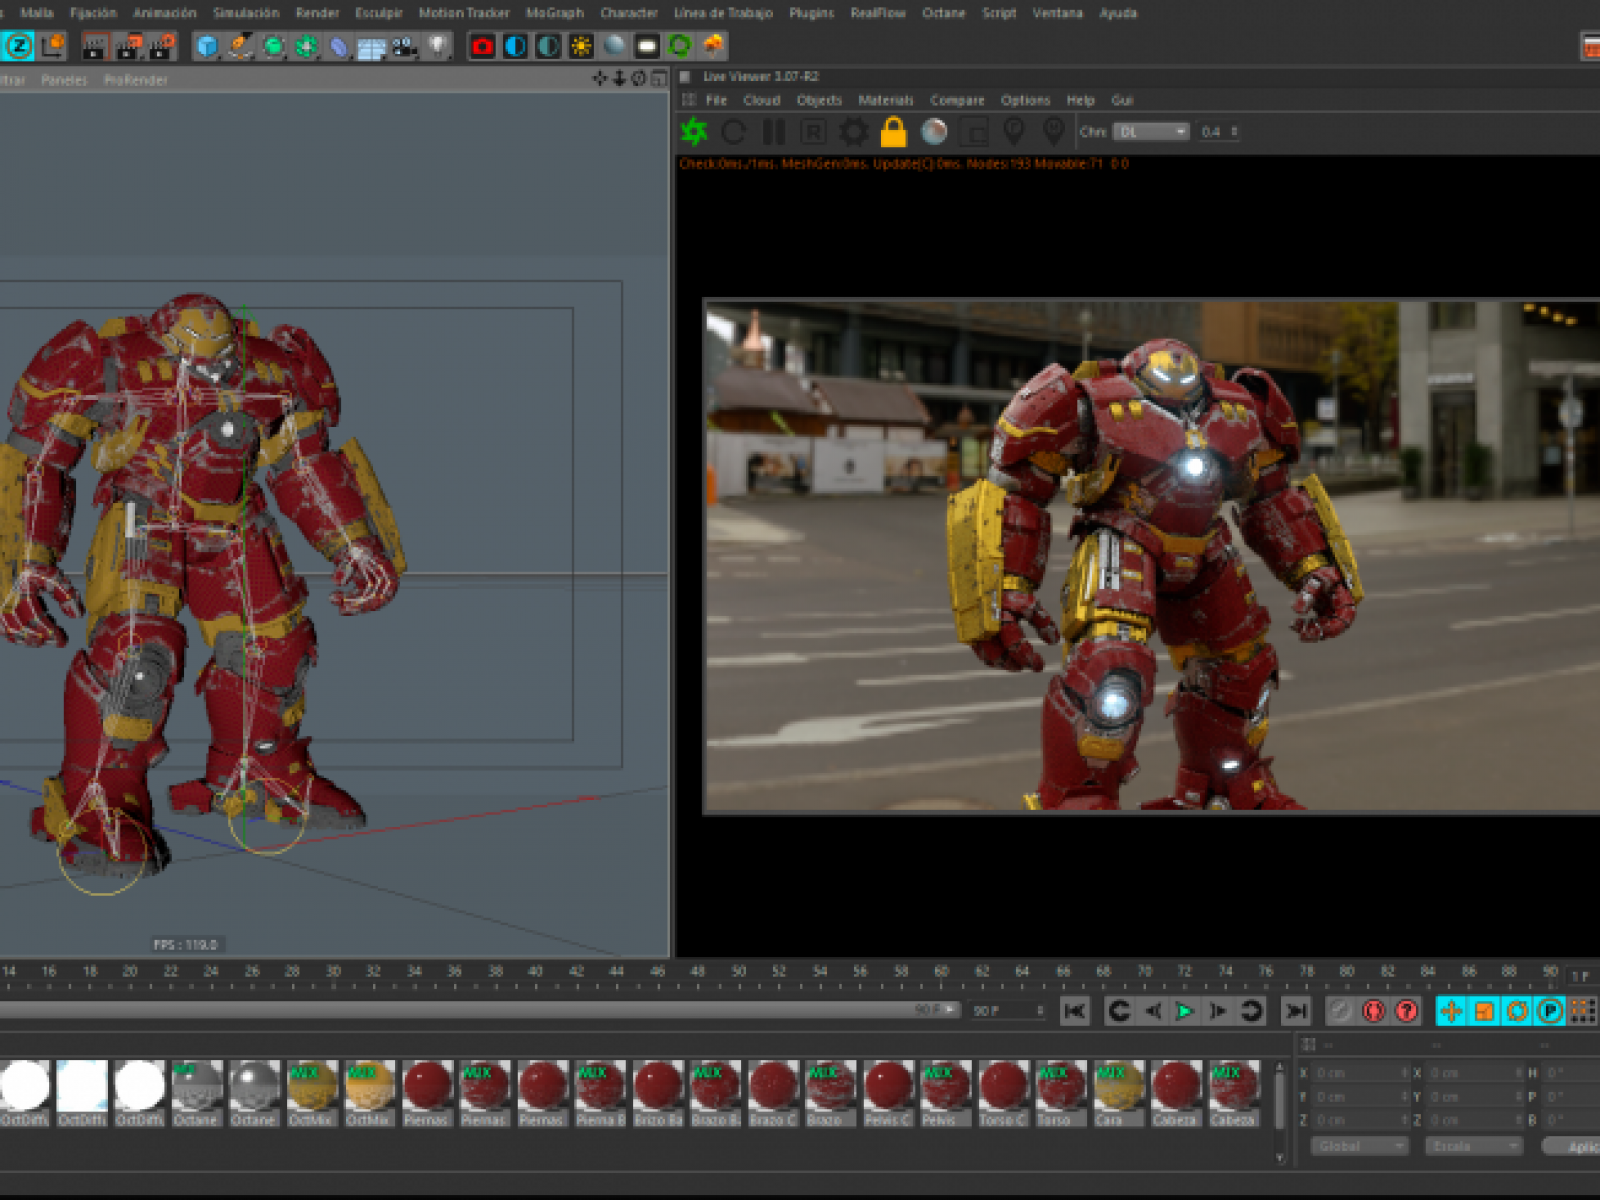Open the Paneles viewport menu
The height and width of the screenshot is (1200, 1600).
(64, 80)
